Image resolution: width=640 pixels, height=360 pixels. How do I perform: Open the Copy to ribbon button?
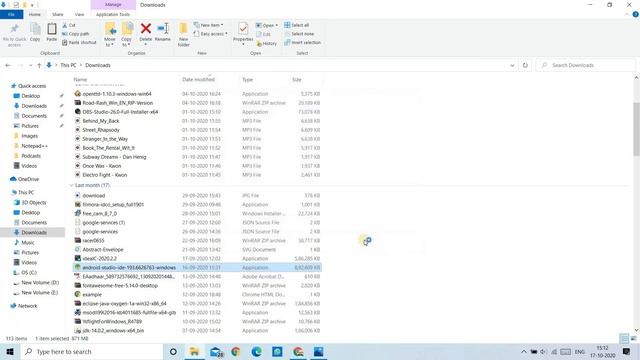point(127,34)
